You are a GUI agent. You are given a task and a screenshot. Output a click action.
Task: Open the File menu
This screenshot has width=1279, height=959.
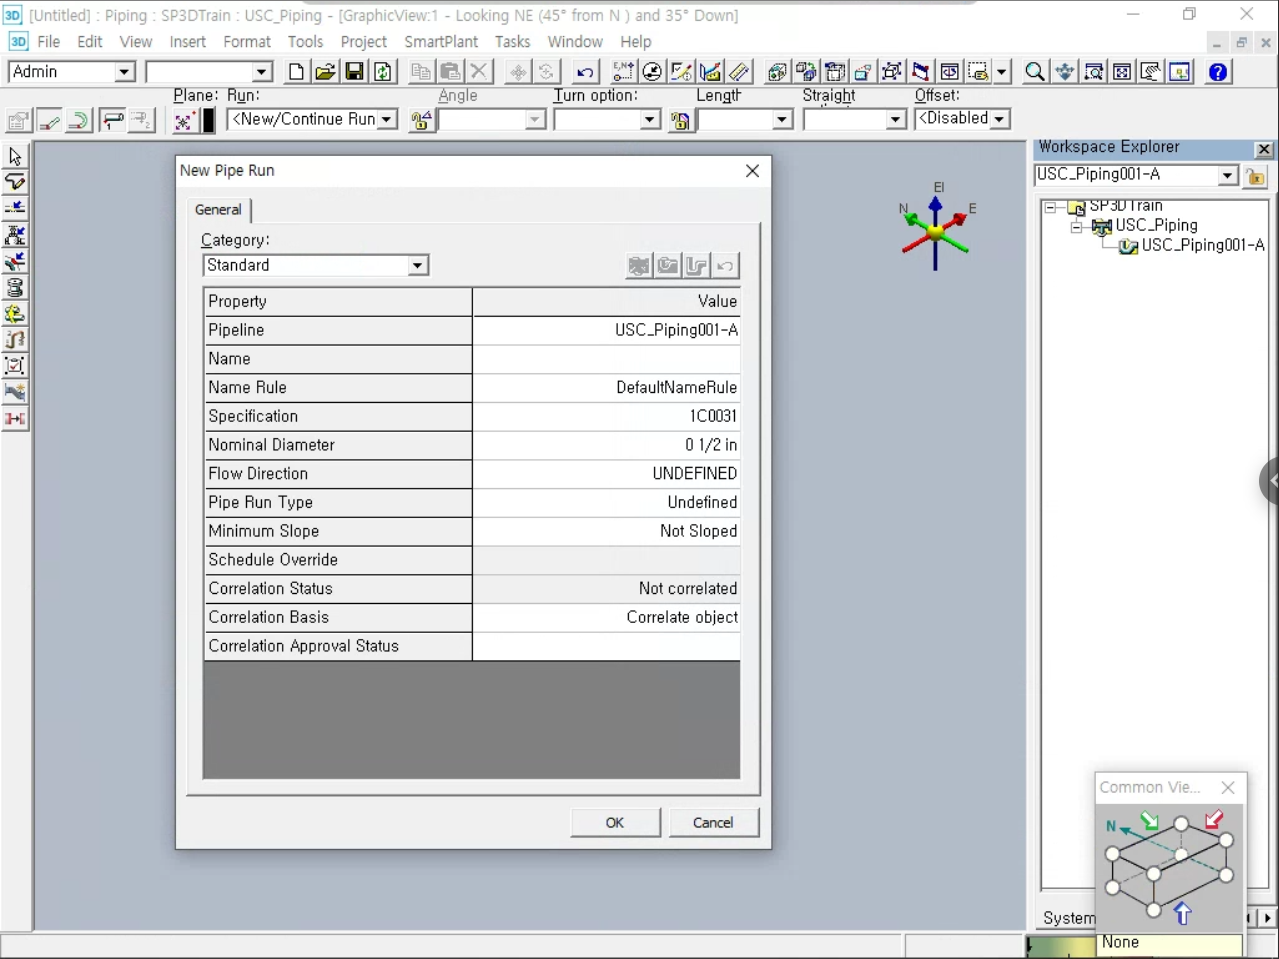48,42
